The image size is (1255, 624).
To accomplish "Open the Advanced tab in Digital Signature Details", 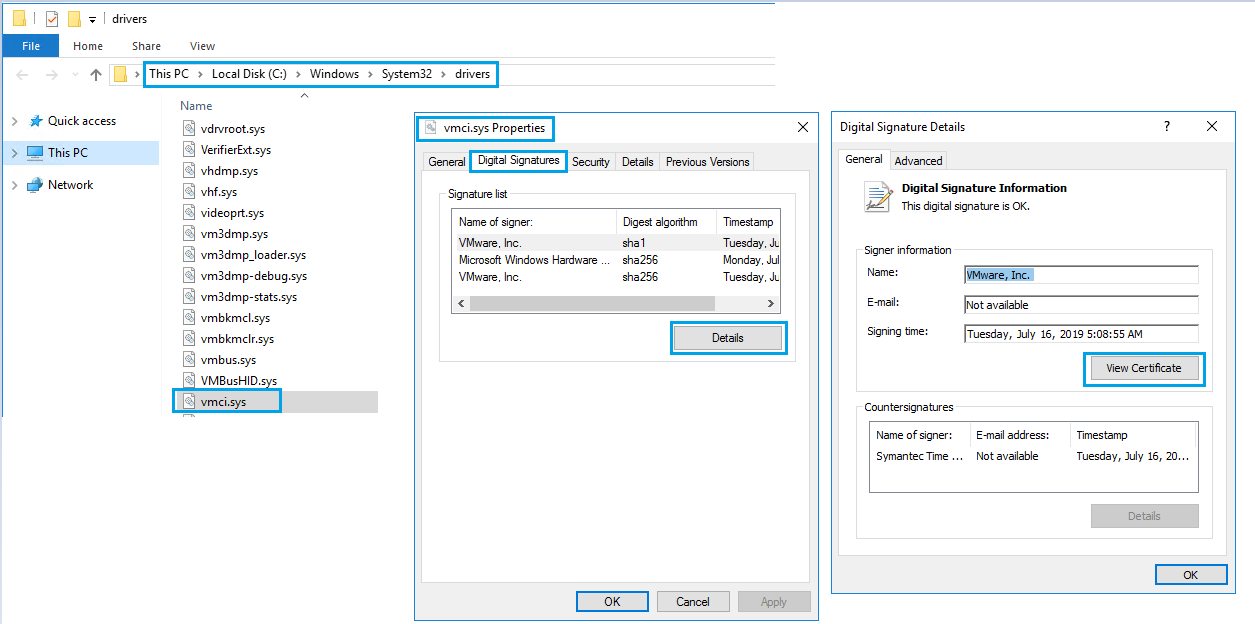I will pos(918,159).
